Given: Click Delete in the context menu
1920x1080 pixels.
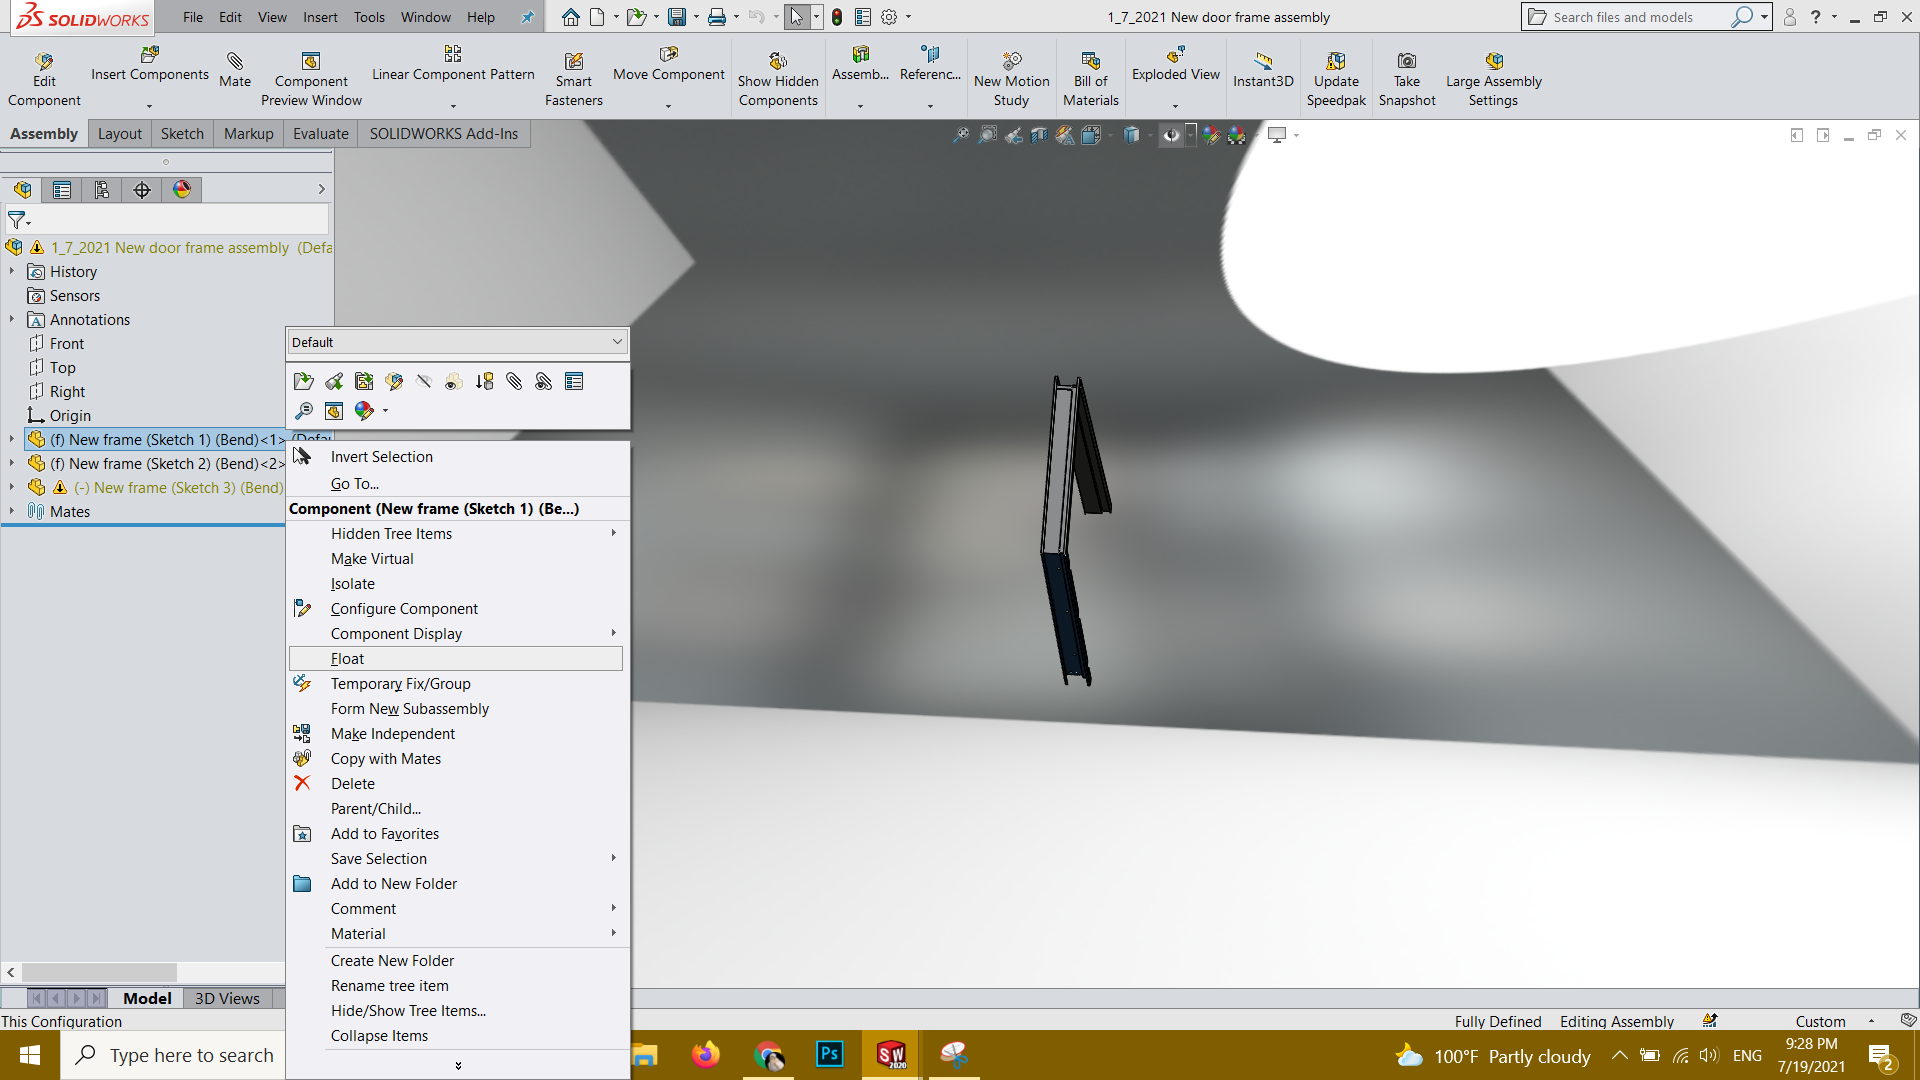Looking at the screenshot, I should coord(353,784).
